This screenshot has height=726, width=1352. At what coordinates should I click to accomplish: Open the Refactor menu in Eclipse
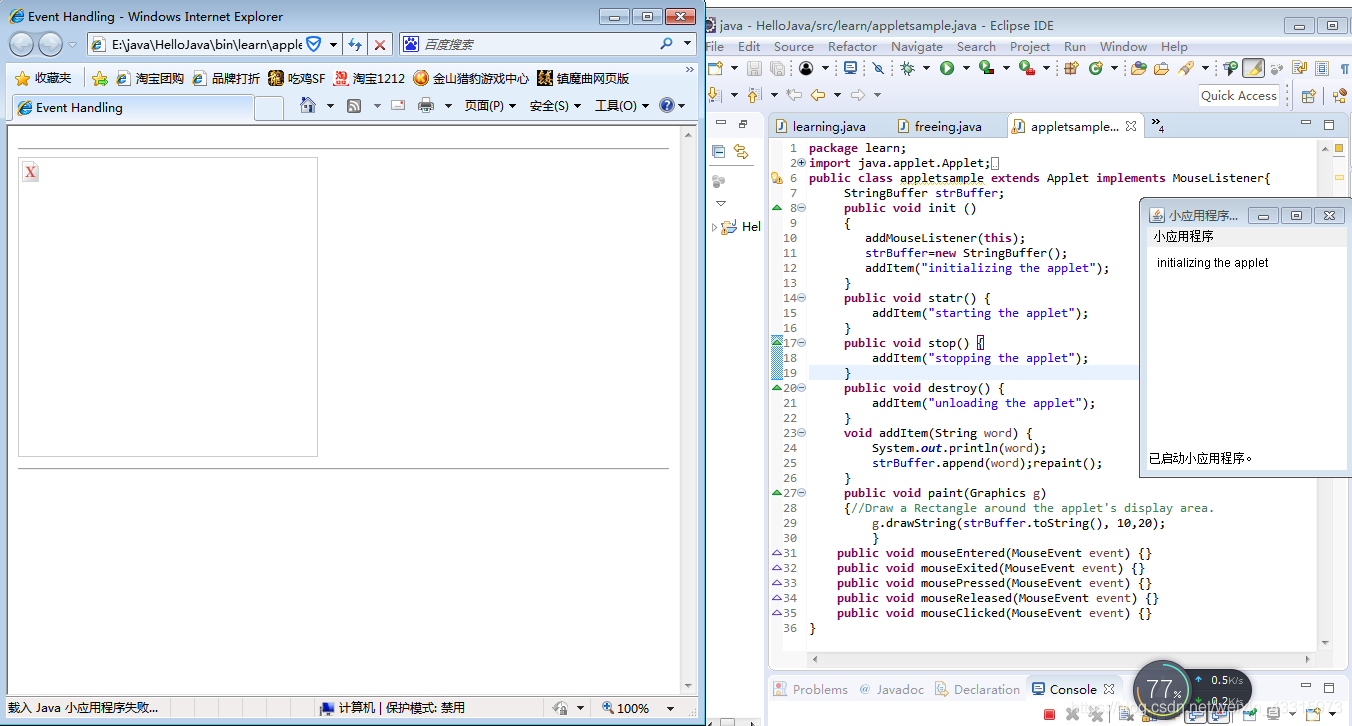click(x=852, y=46)
